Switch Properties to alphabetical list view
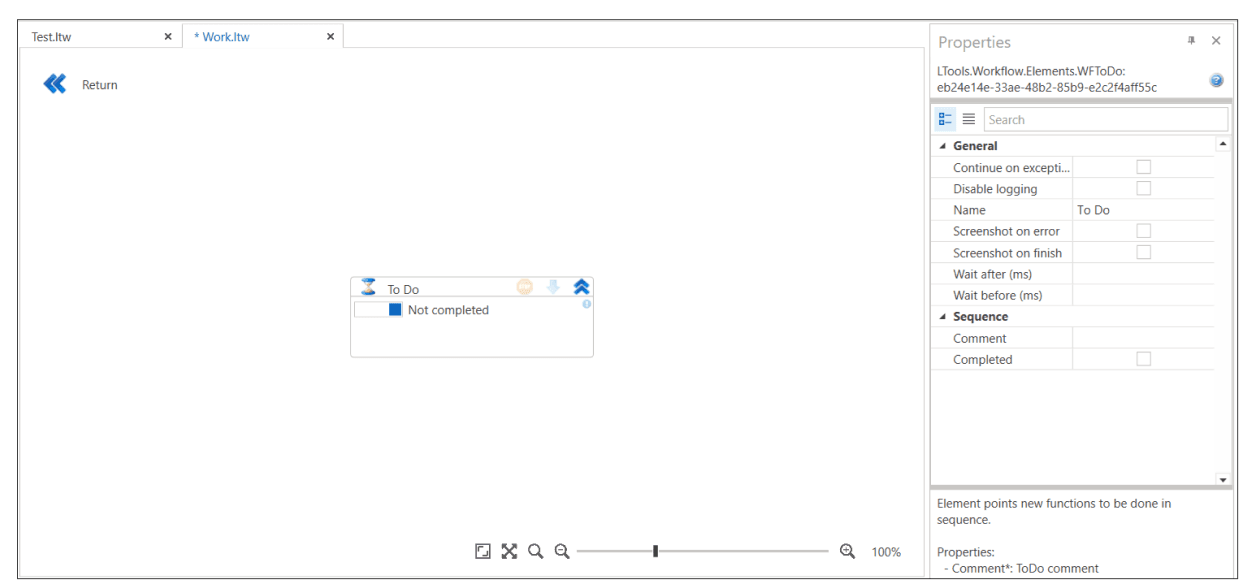 point(969,119)
